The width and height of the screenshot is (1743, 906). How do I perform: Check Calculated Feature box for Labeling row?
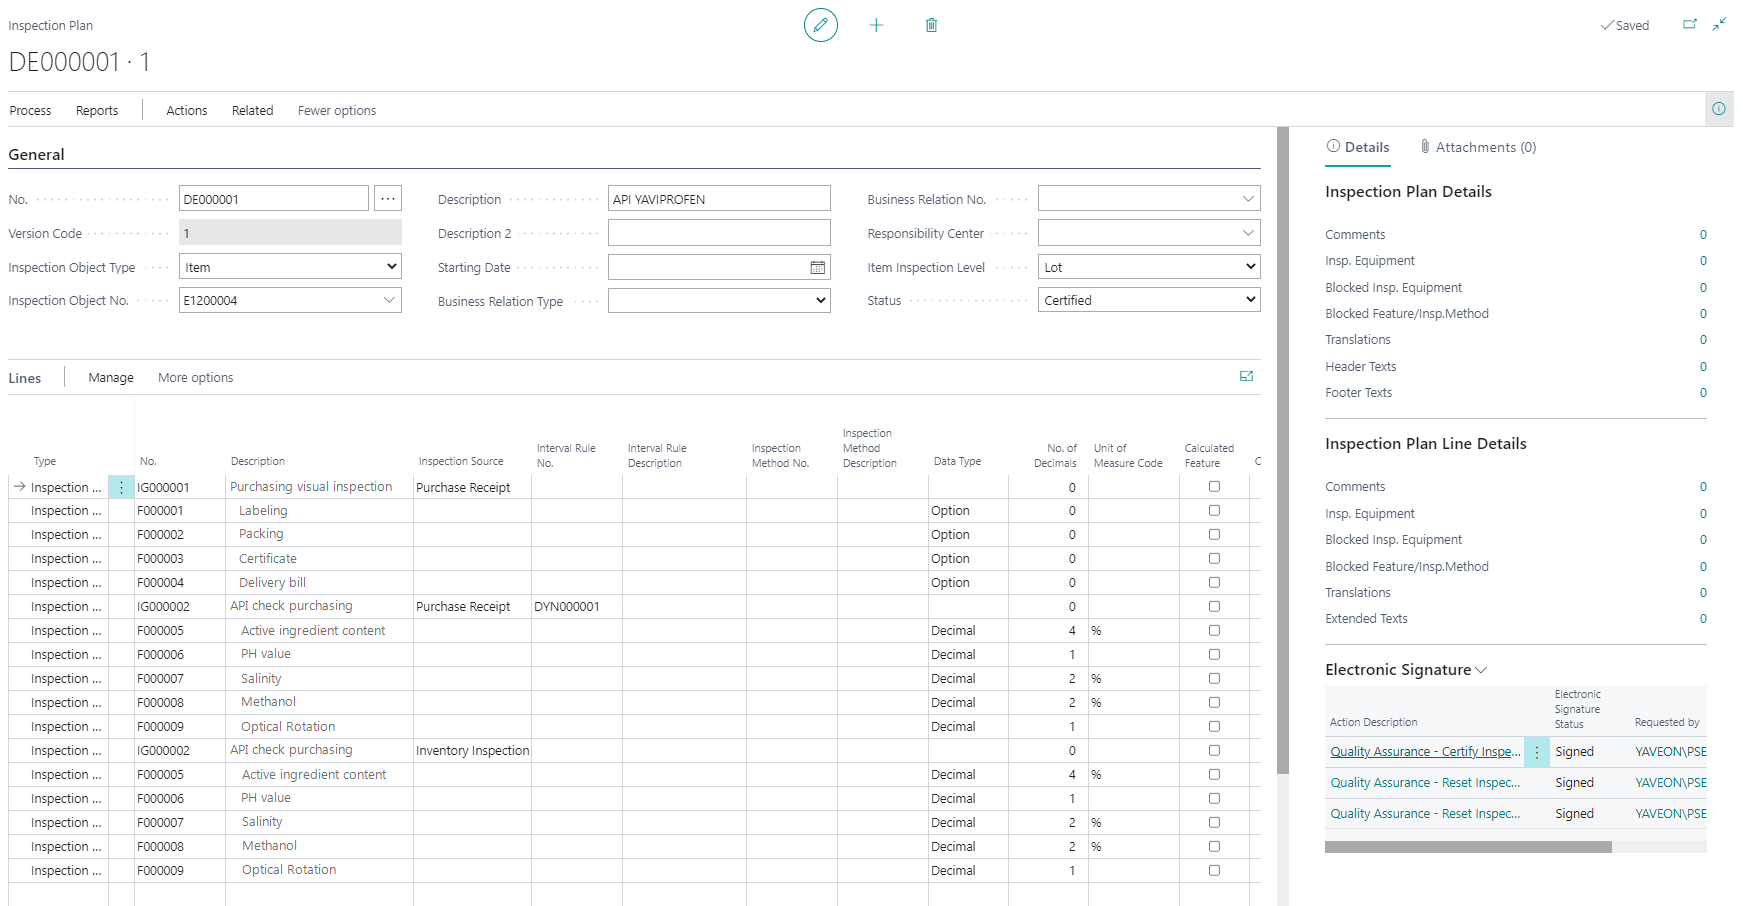tap(1214, 511)
